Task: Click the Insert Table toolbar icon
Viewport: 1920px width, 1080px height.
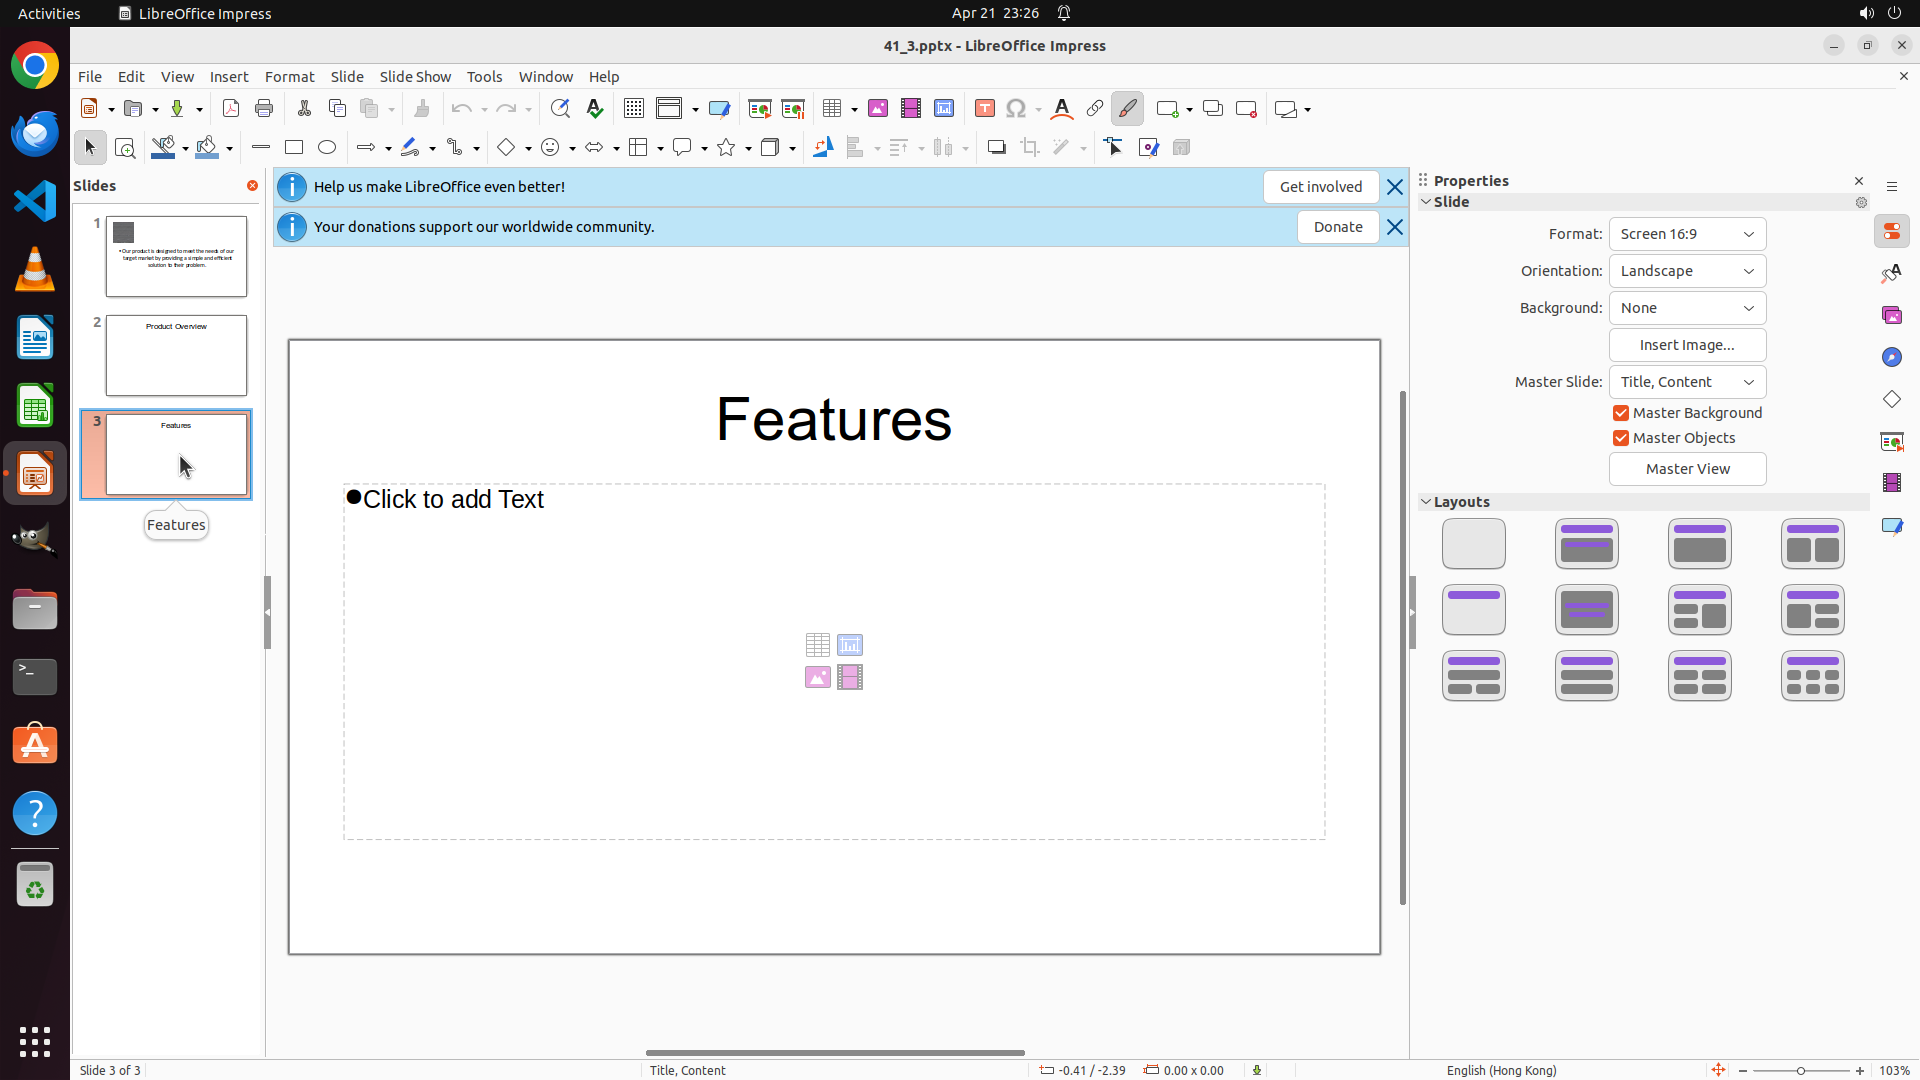Action: [832, 109]
